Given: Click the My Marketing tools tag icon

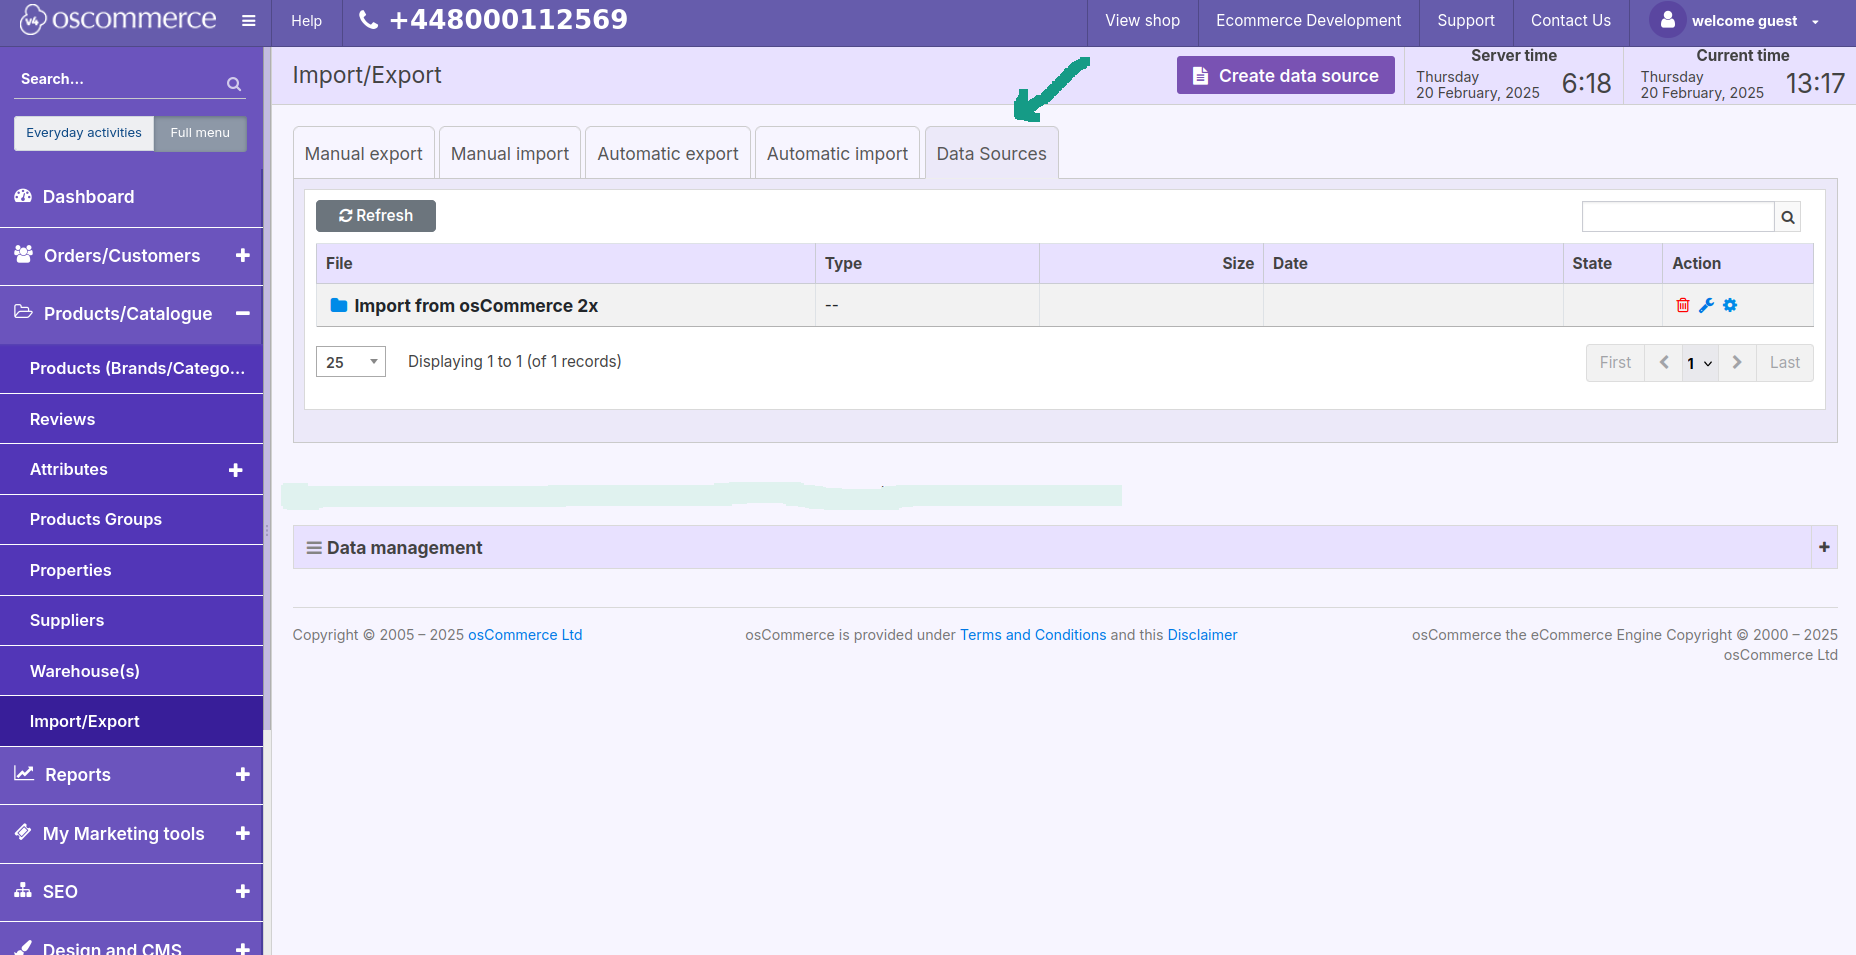Looking at the screenshot, I should pos(23,832).
